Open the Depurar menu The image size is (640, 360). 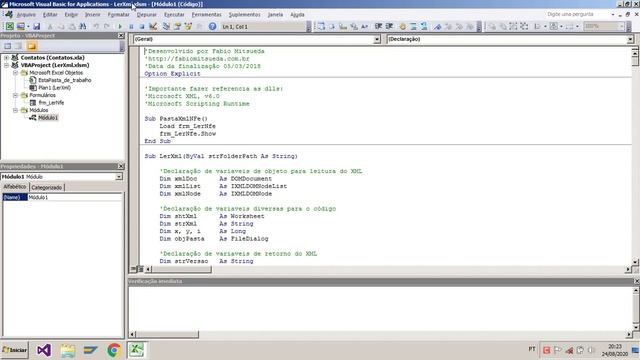(147, 15)
